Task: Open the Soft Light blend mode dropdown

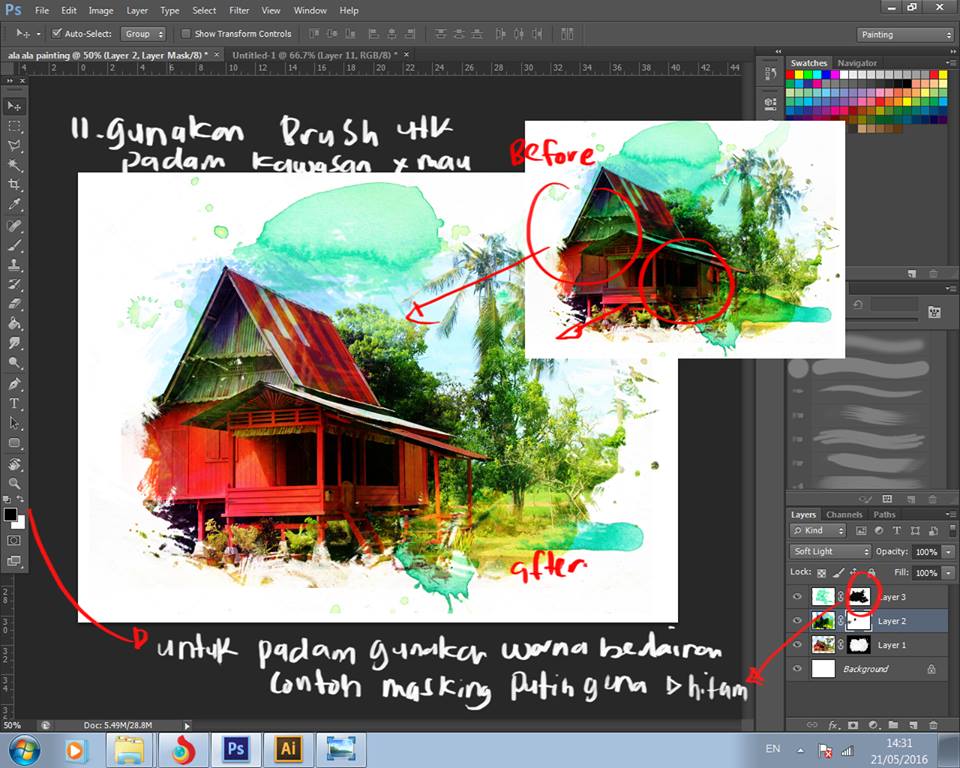Action: pyautogui.click(x=831, y=552)
